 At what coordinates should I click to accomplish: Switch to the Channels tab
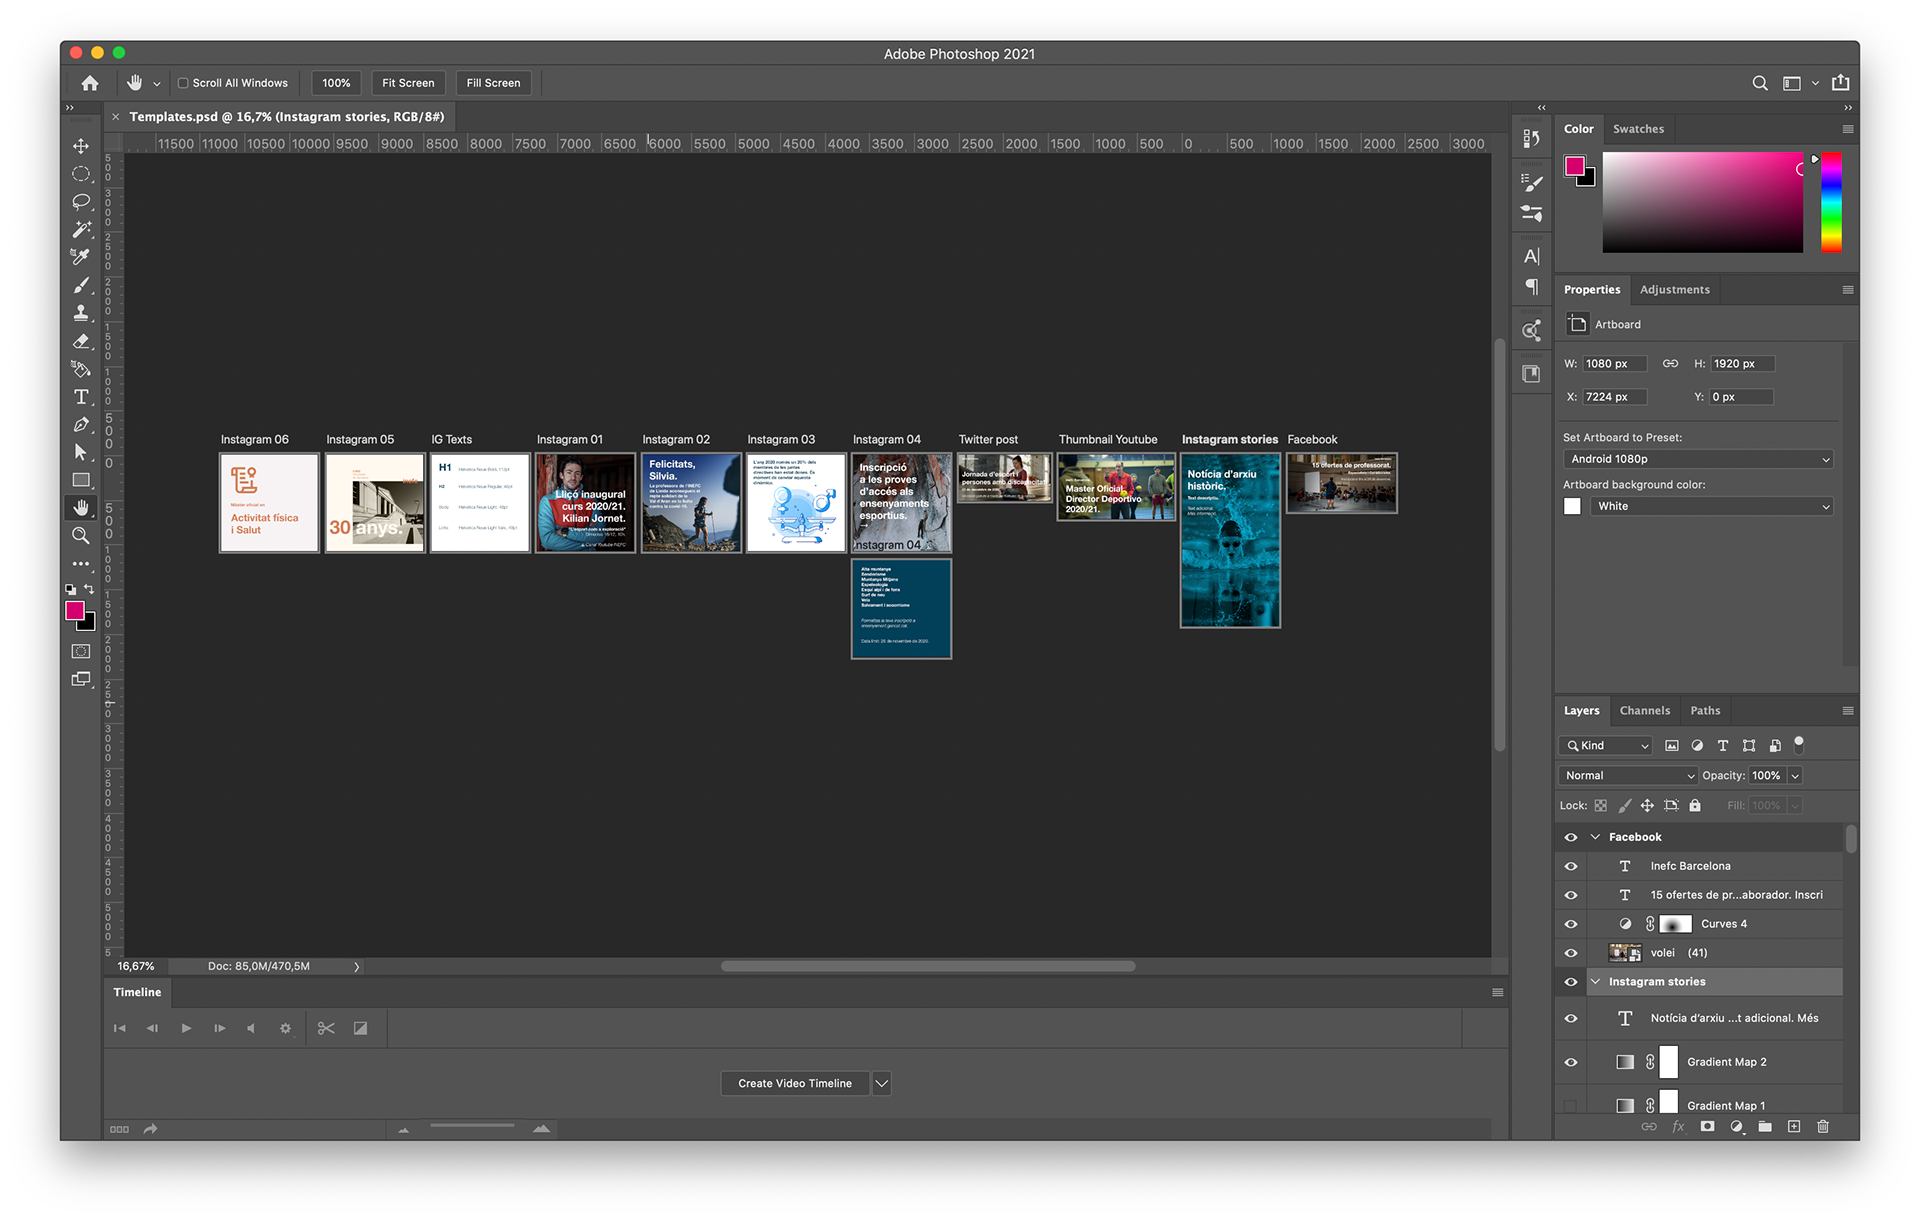(1644, 711)
